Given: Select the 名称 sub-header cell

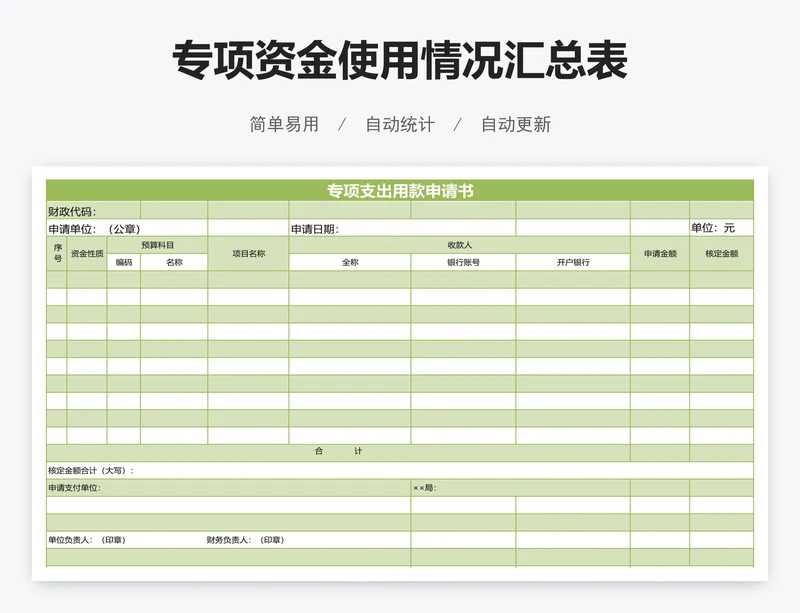Looking at the screenshot, I should tap(174, 262).
